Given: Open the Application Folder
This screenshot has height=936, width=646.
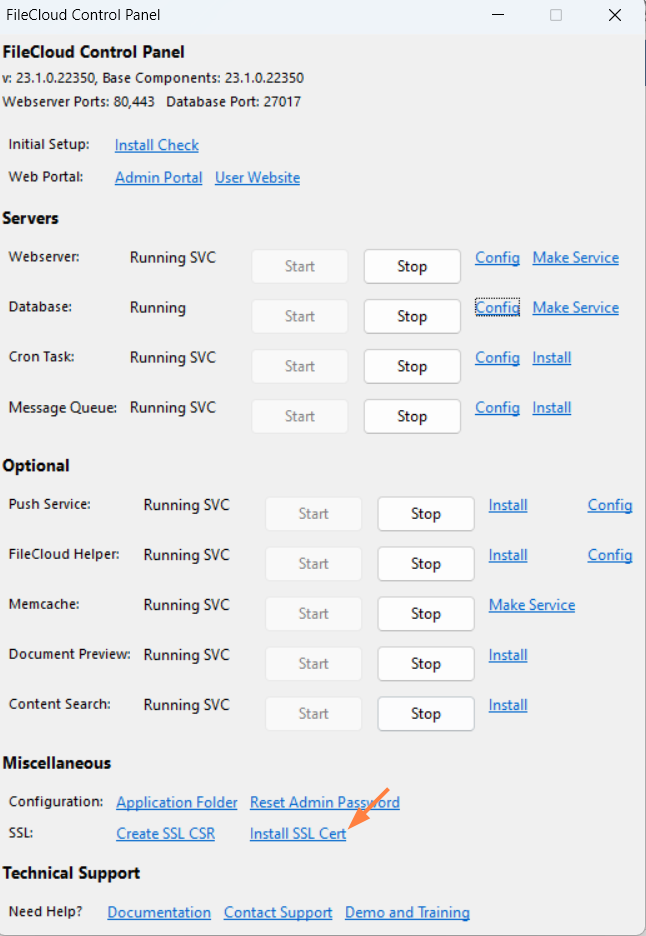Looking at the screenshot, I should [x=176, y=802].
